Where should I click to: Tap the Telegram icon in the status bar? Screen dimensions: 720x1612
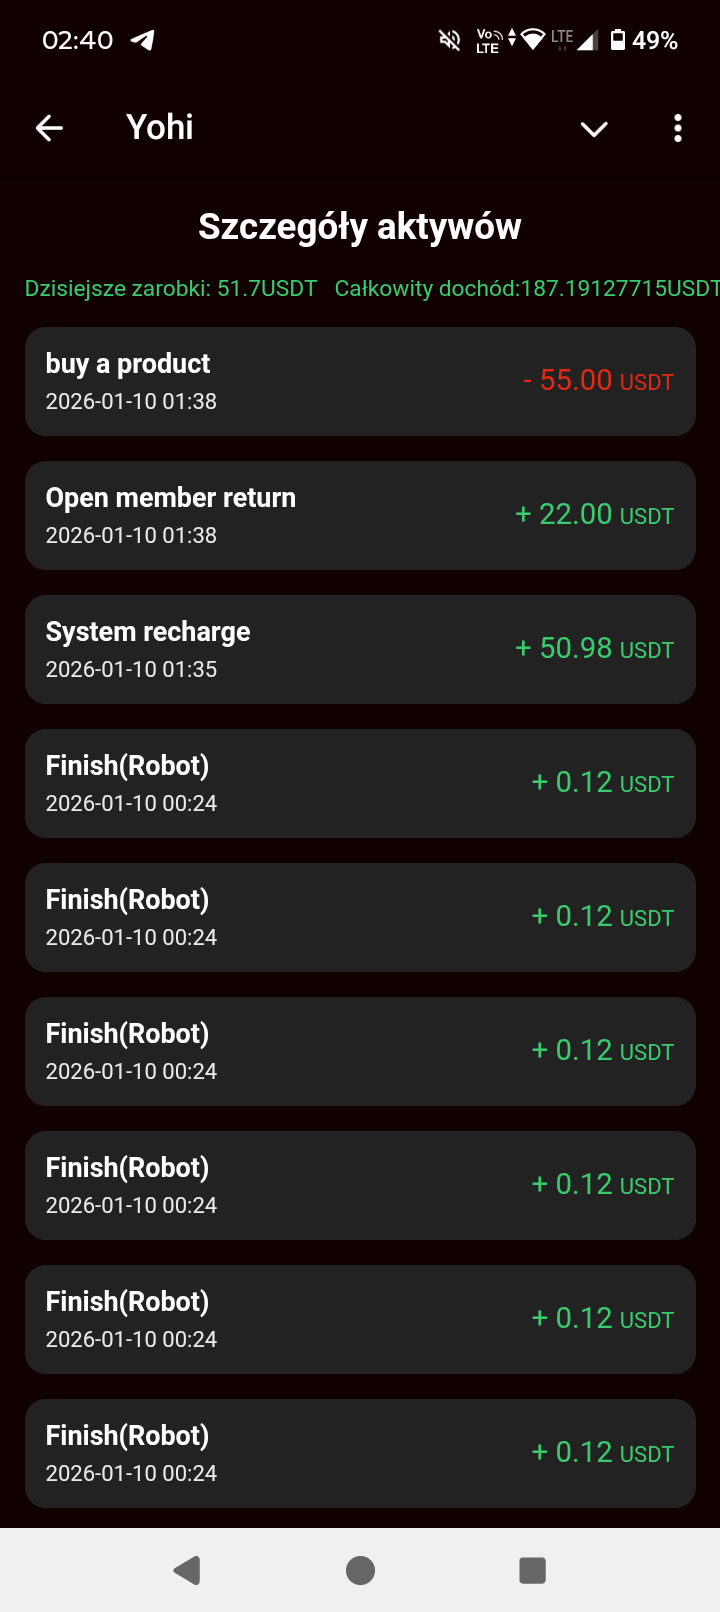coord(142,40)
